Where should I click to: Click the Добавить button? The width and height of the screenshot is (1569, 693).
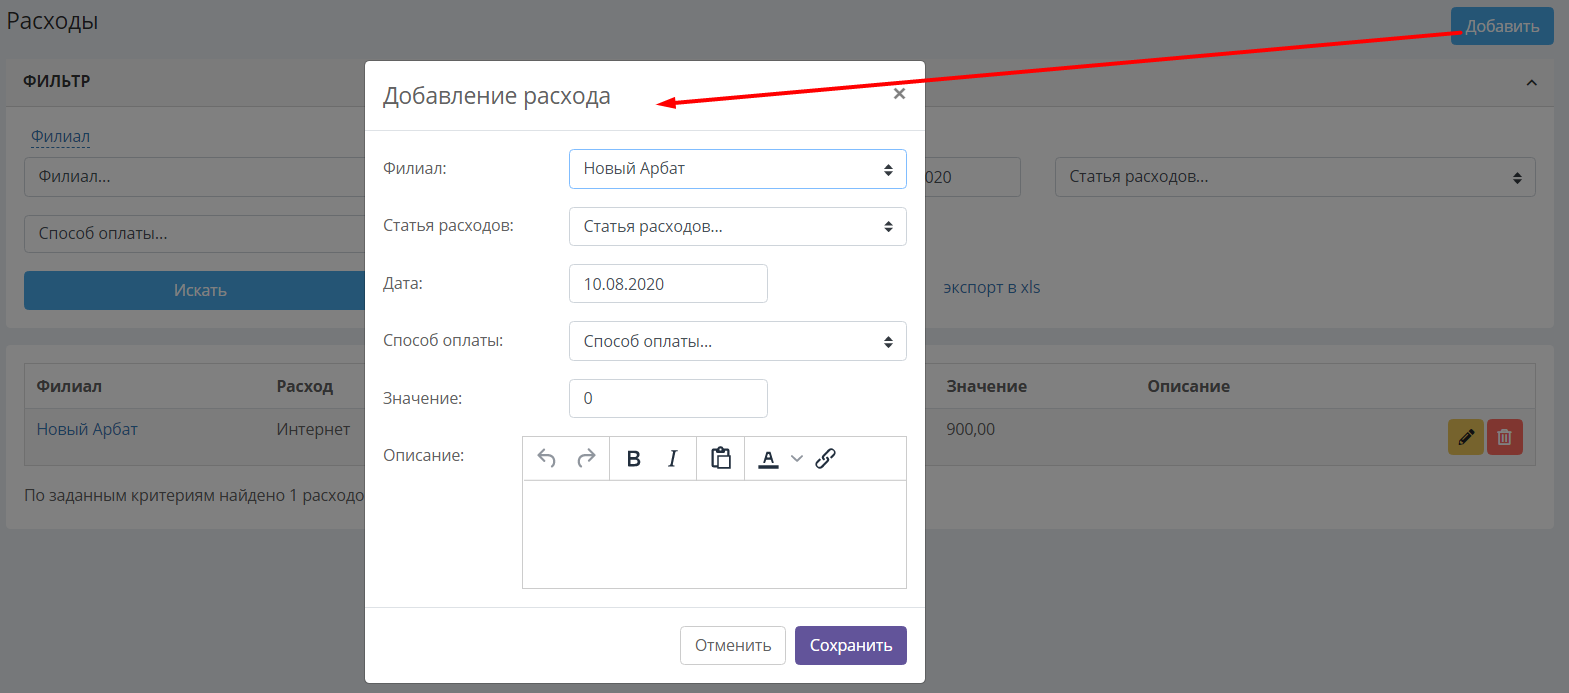pos(1502,26)
